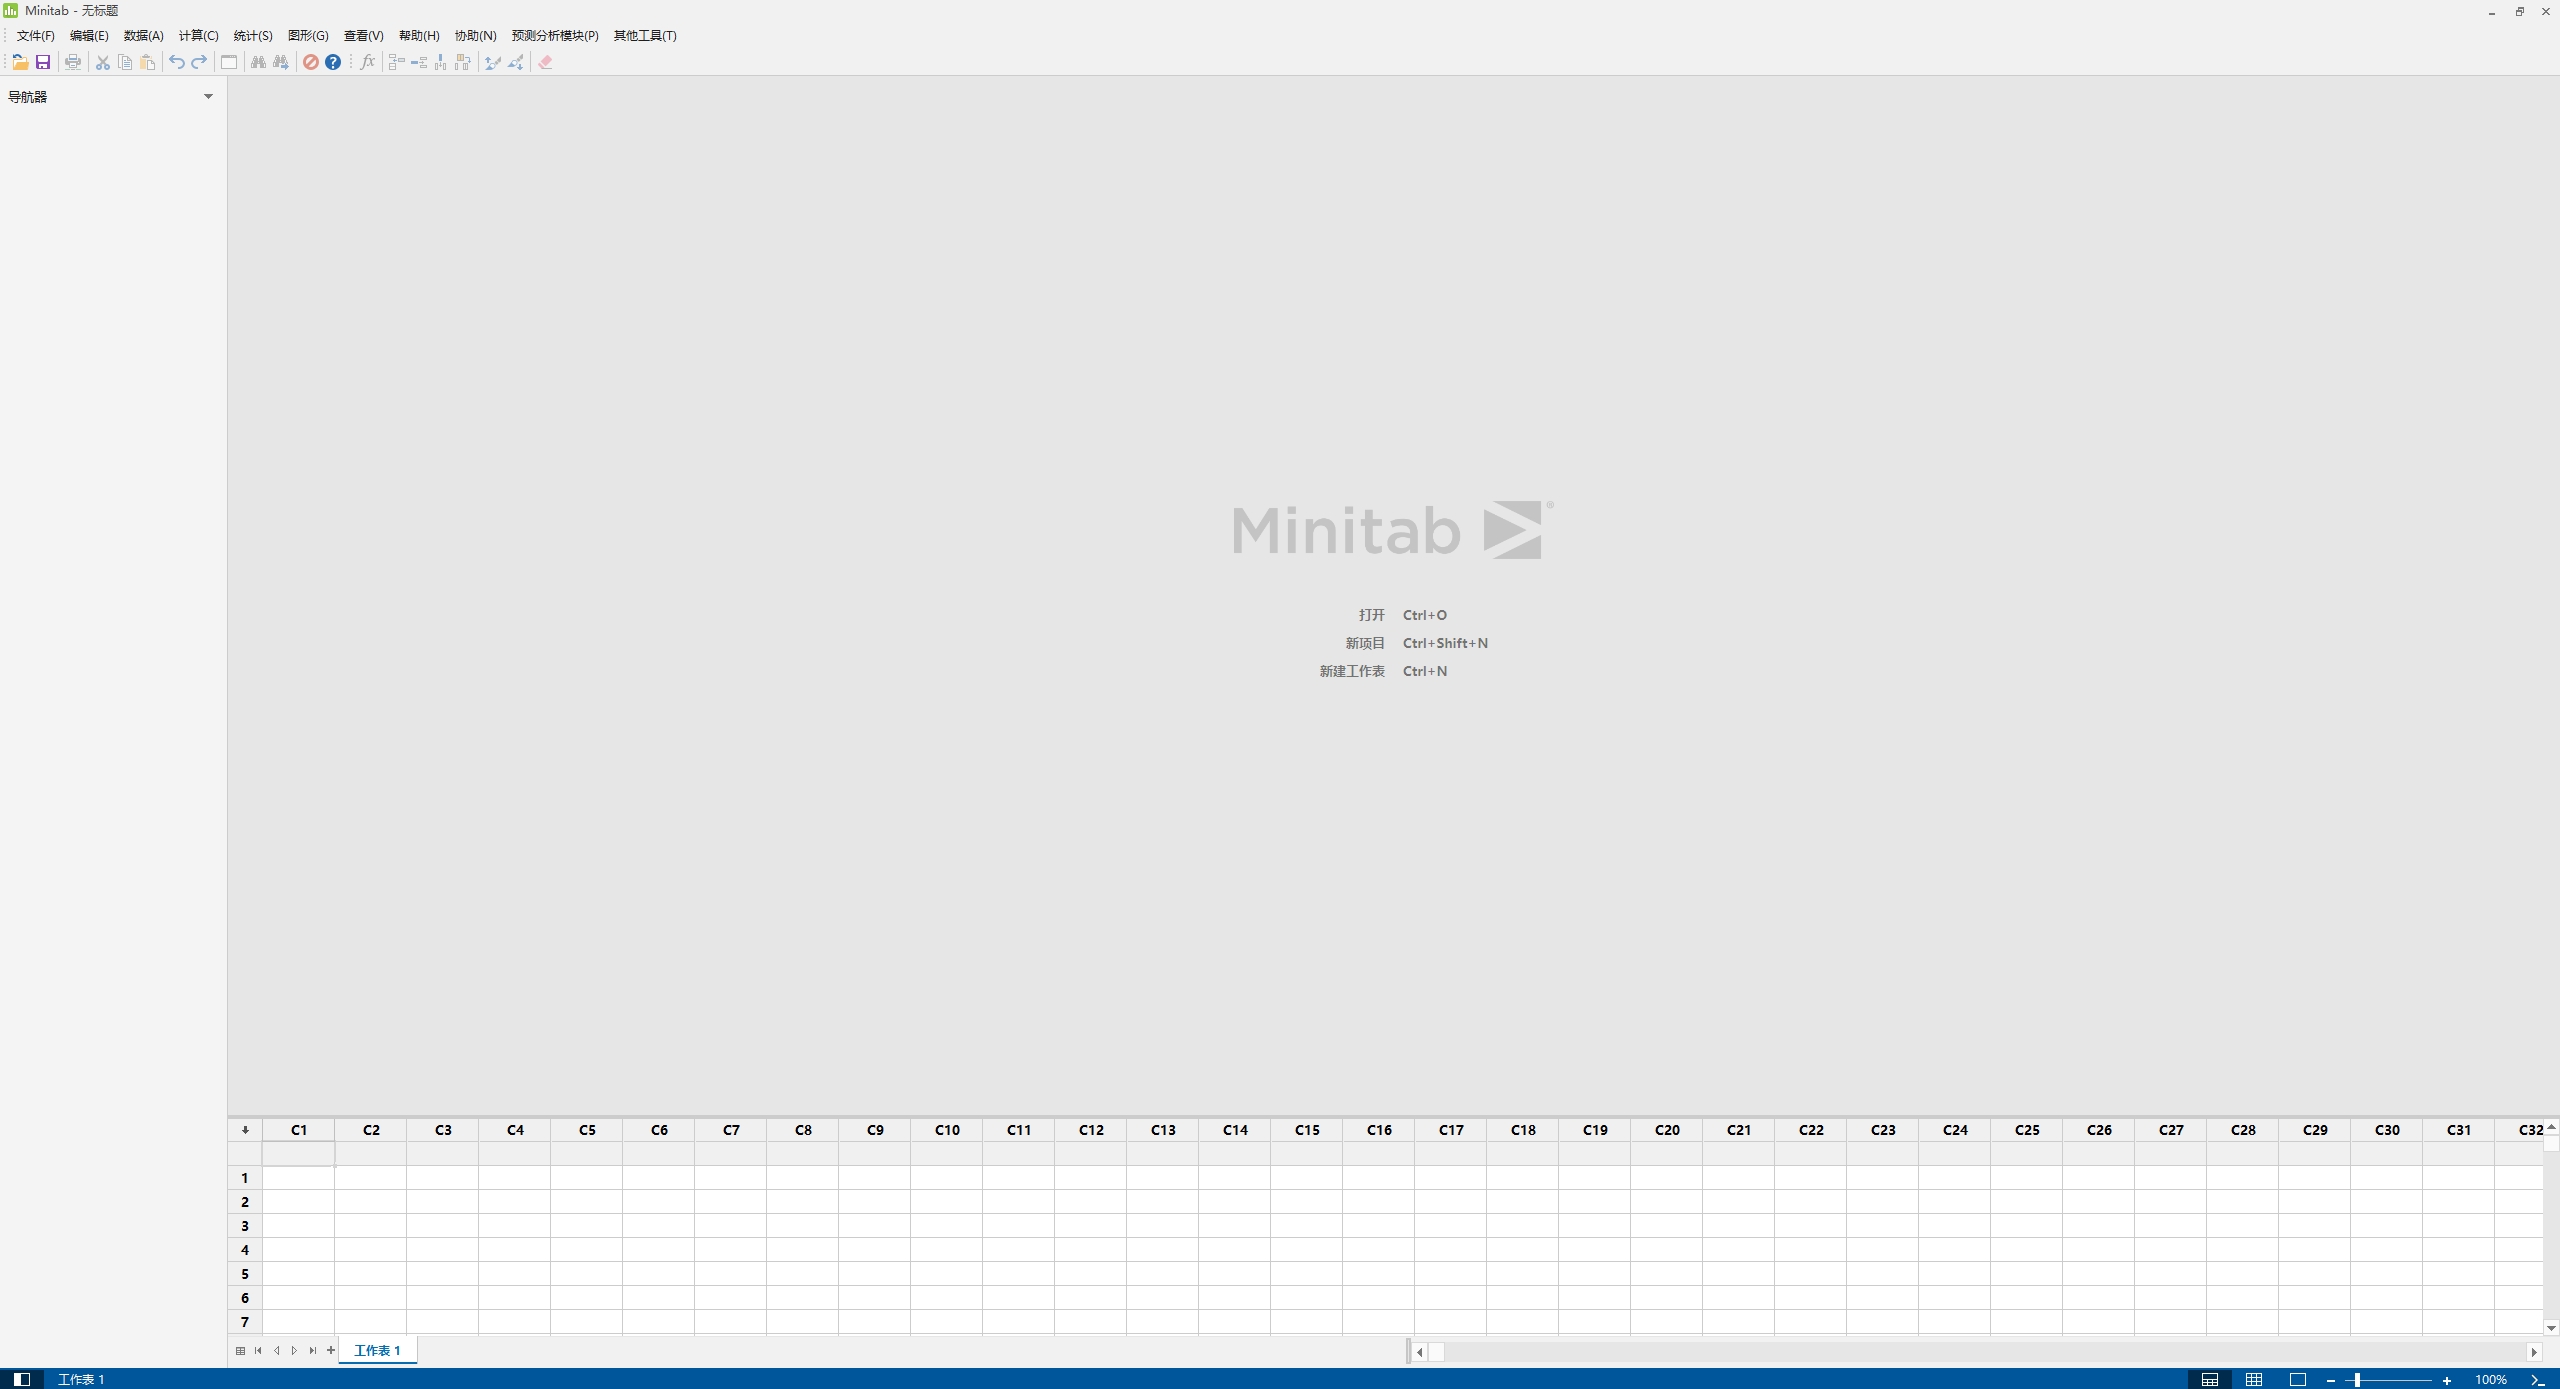Click the red Cancel icon
Image resolution: width=2560 pixels, height=1389 pixels.
click(311, 62)
